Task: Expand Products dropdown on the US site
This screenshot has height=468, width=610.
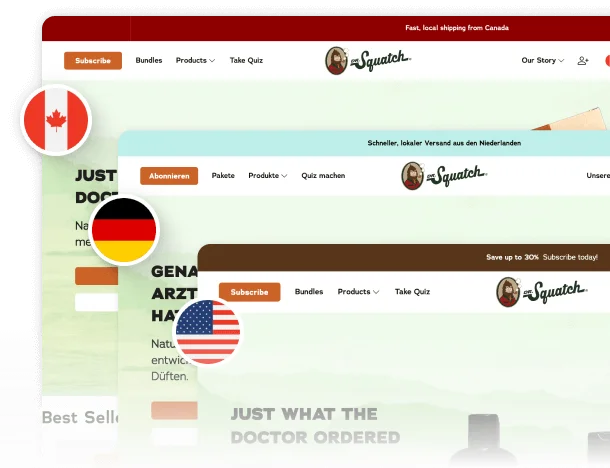Action: pos(358,292)
